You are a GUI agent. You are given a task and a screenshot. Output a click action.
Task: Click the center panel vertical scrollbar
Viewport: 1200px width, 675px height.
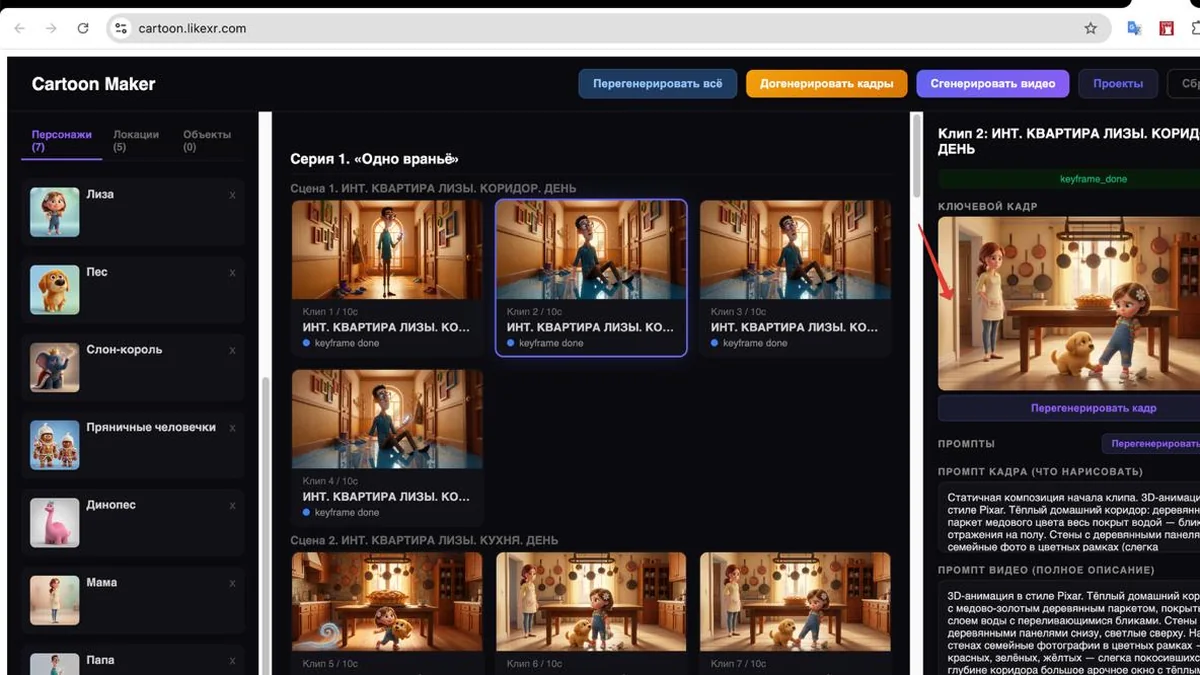click(x=915, y=155)
